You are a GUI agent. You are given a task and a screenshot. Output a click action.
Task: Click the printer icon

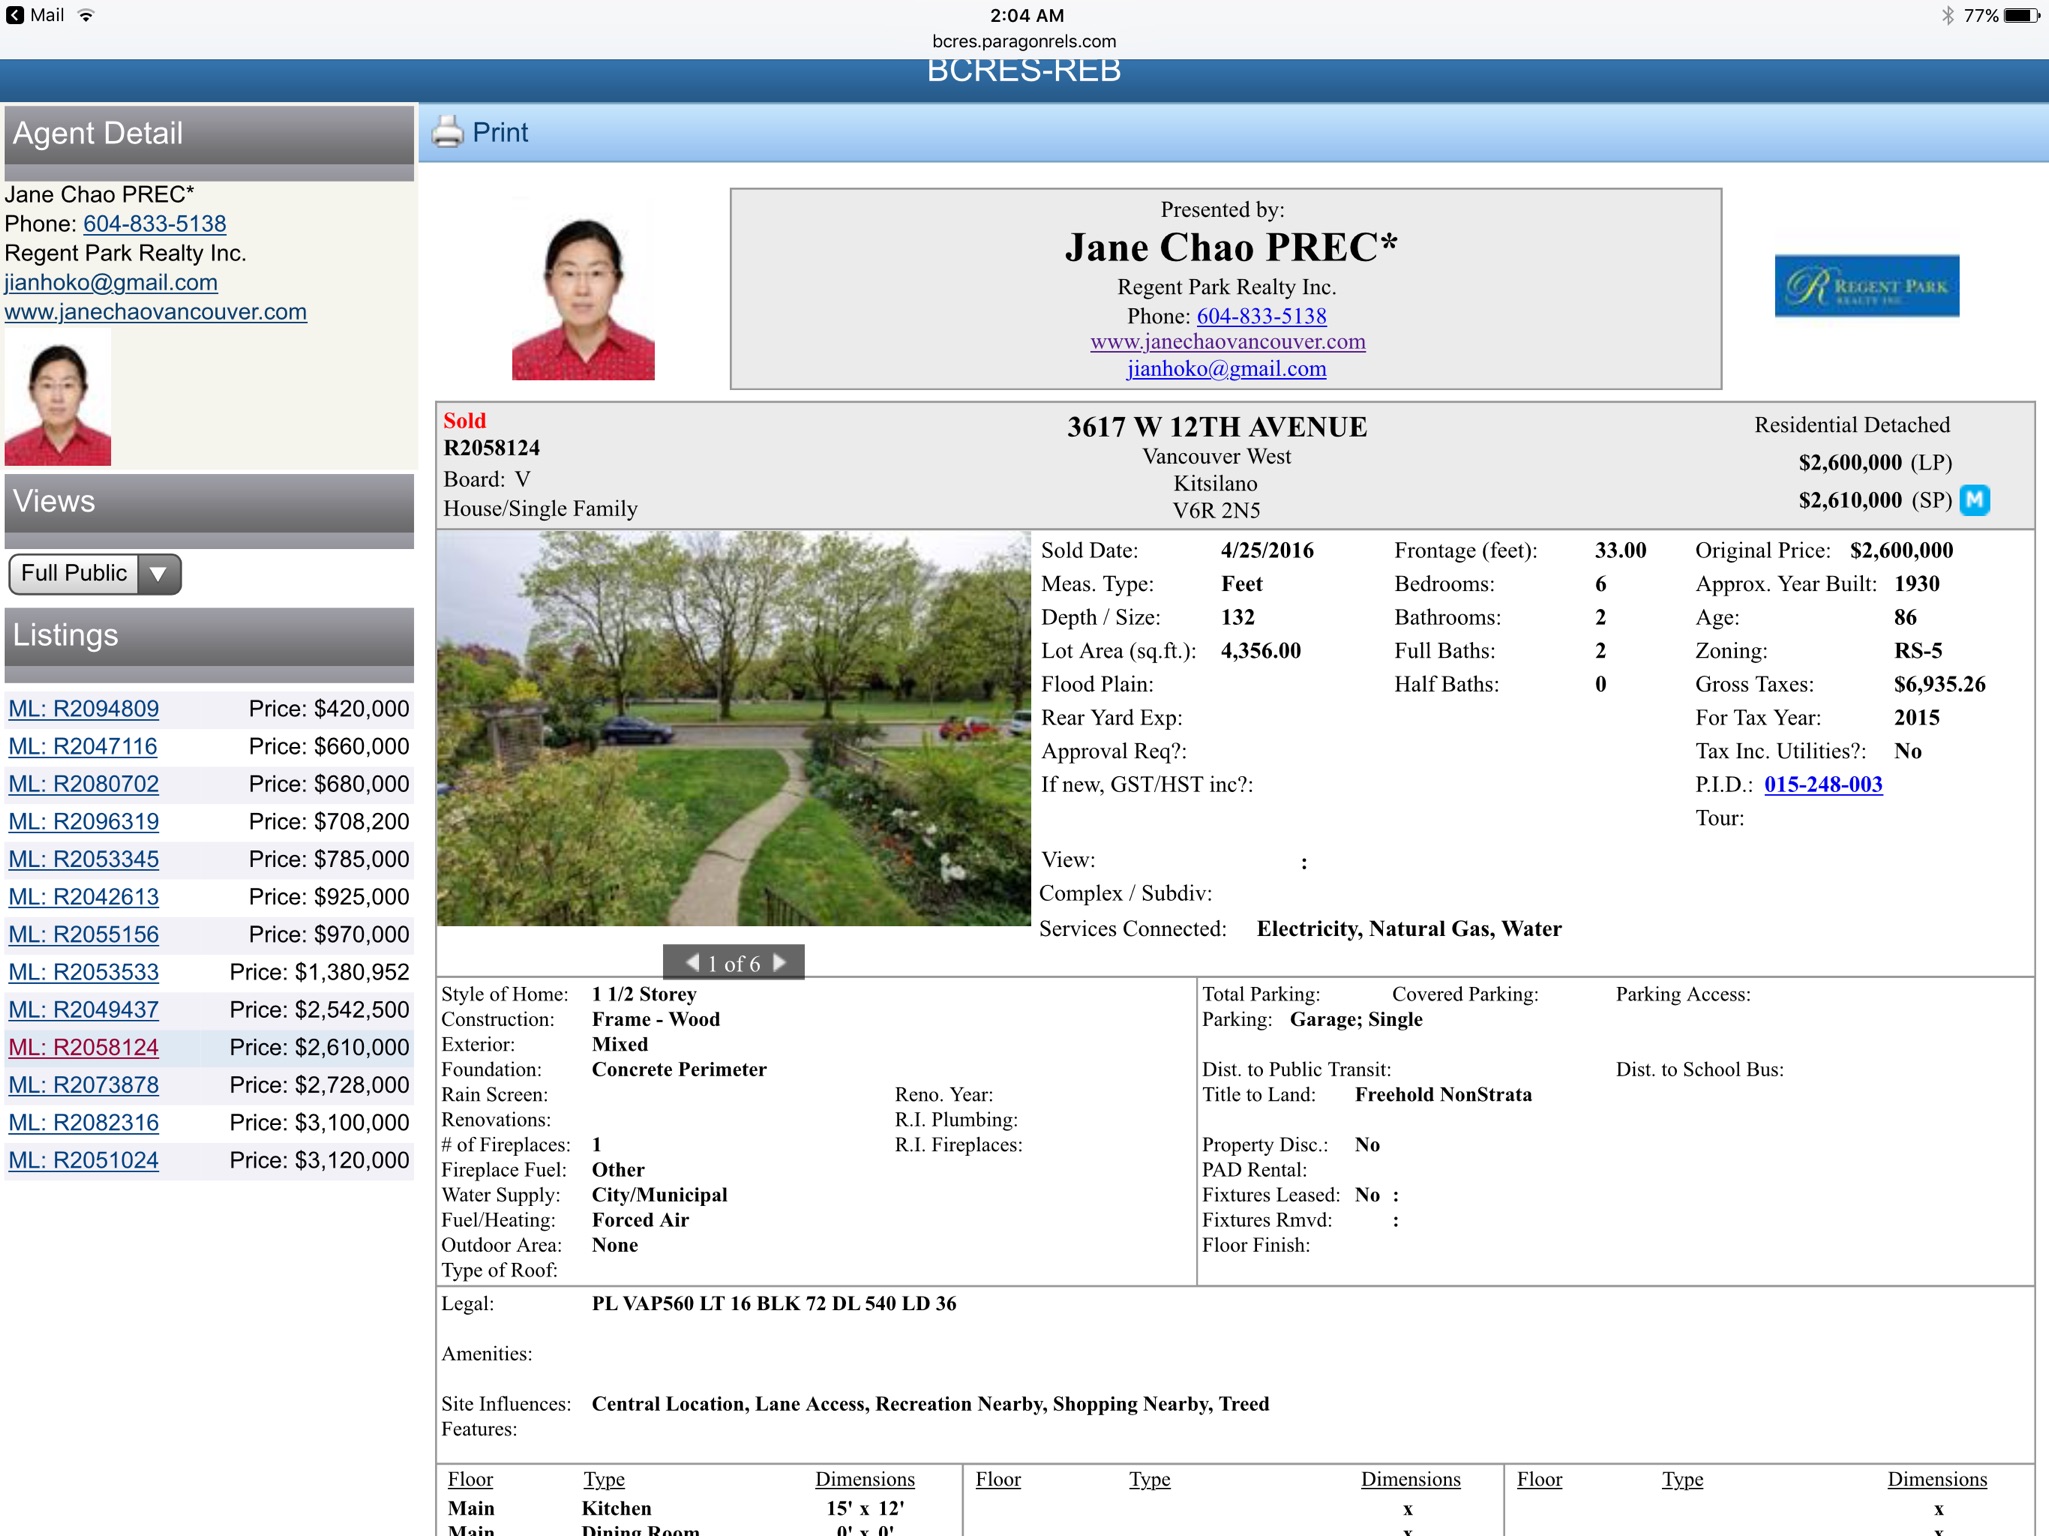click(x=447, y=132)
